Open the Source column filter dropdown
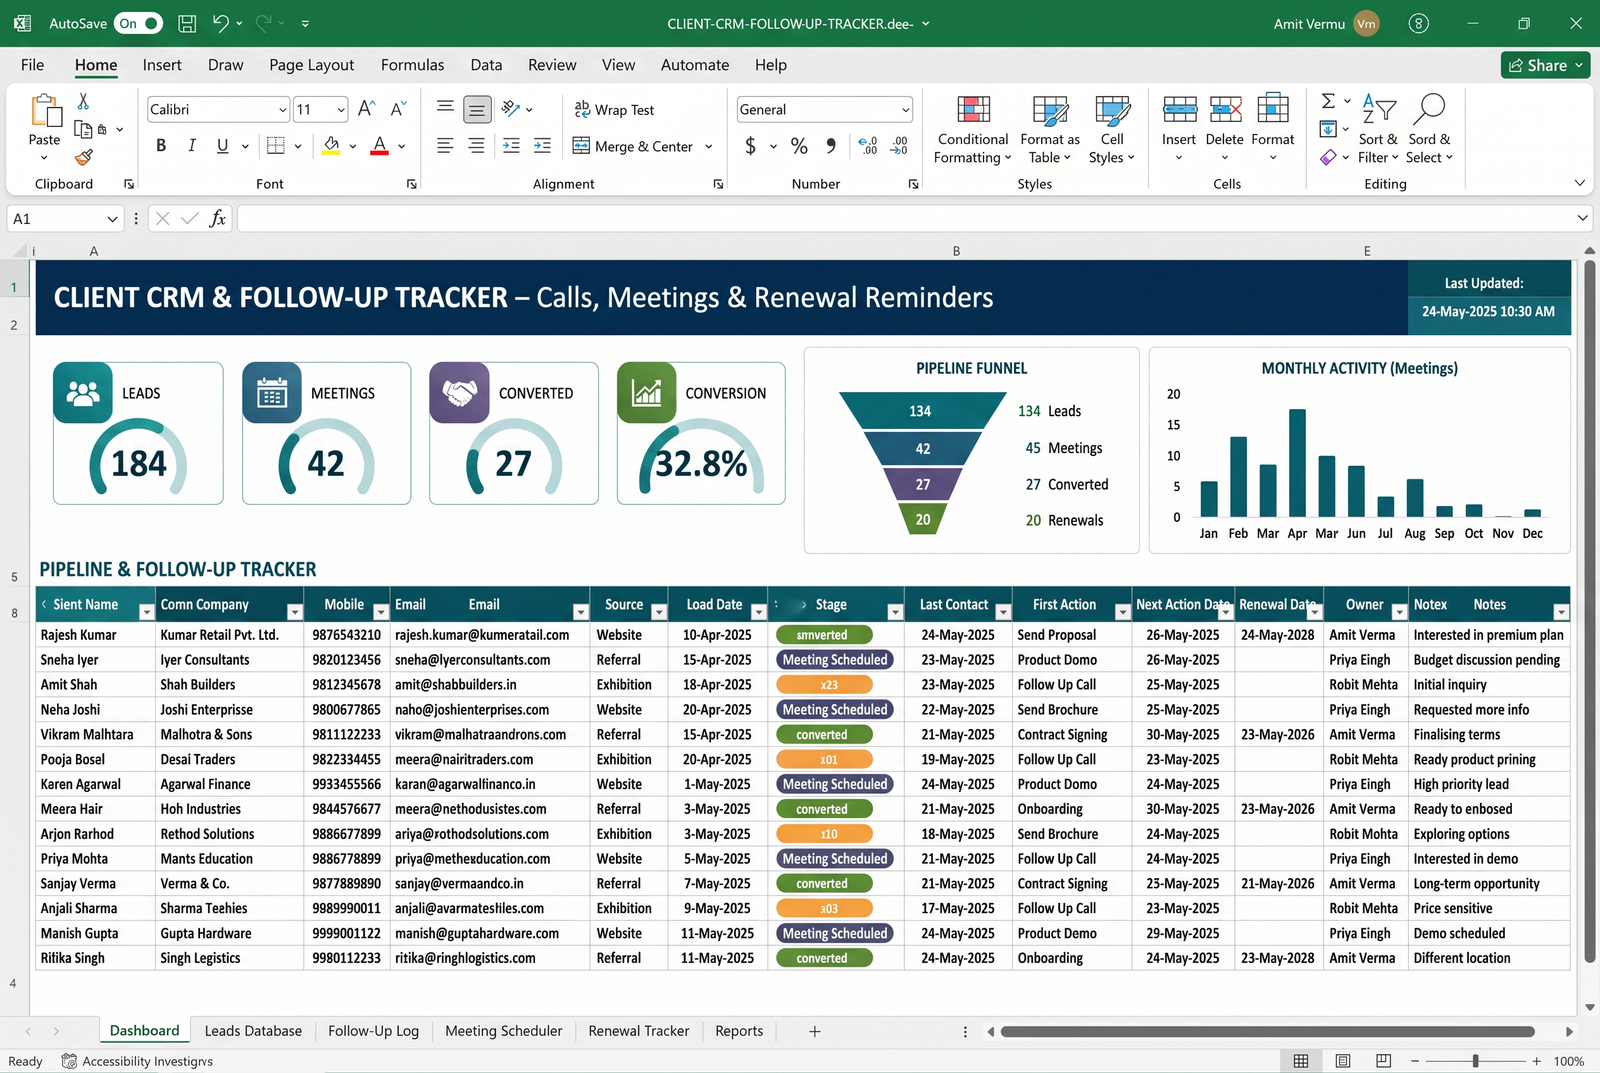This screenshot has height=1073, width=1600. tap(658, 612)
